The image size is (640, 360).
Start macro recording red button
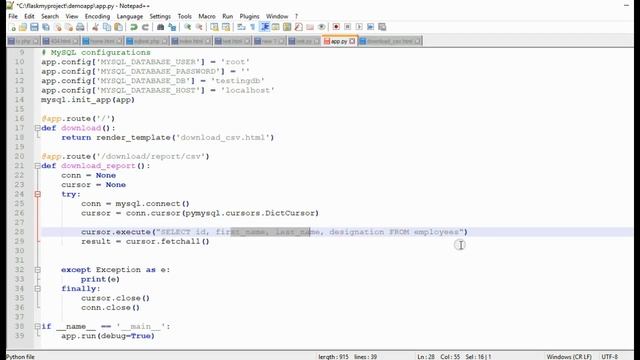click(336, 27)
